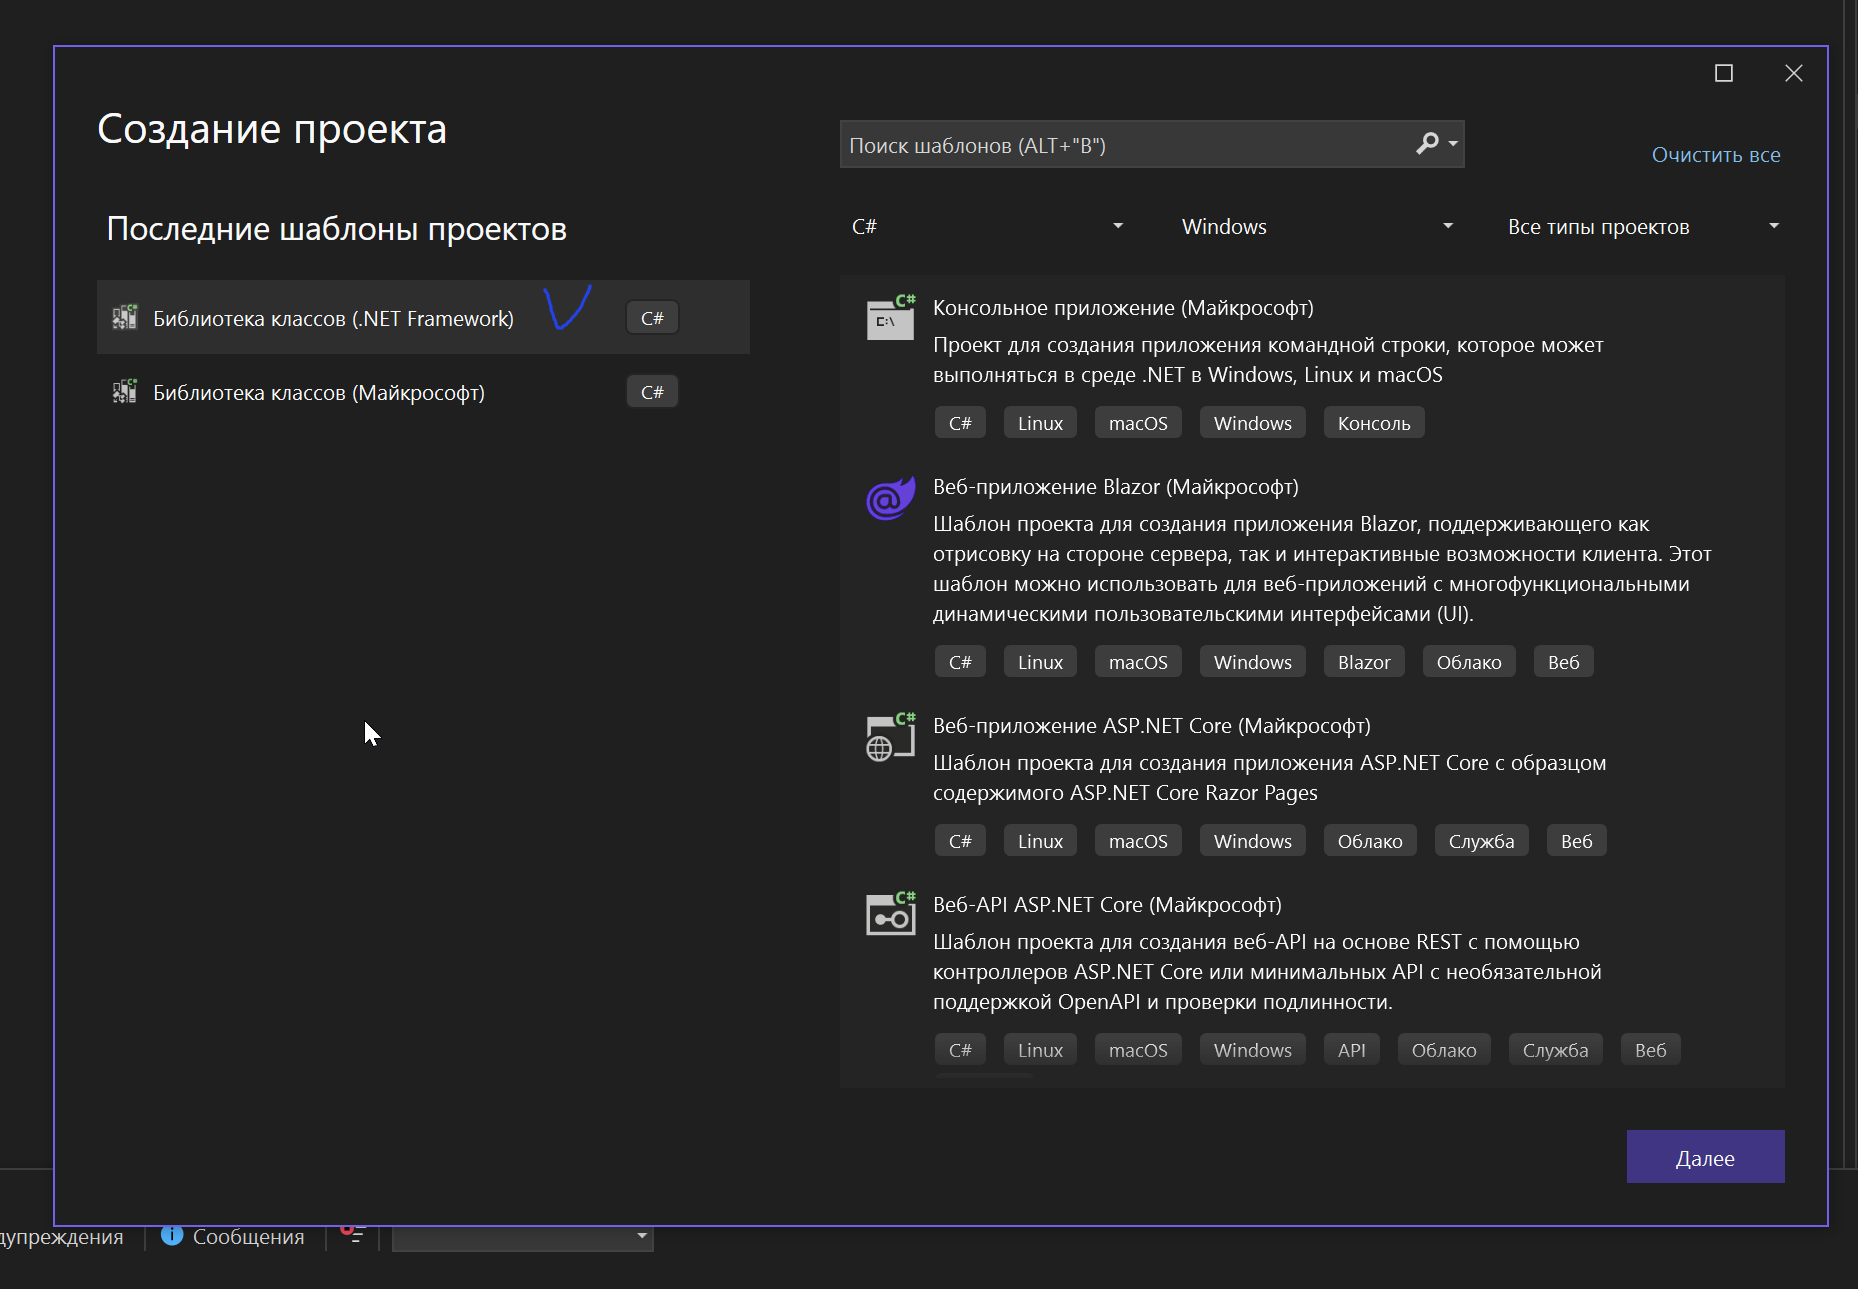Open the Windows platform filter dropdown
Screen dimensions: 1858x1289
(1316, 227)
